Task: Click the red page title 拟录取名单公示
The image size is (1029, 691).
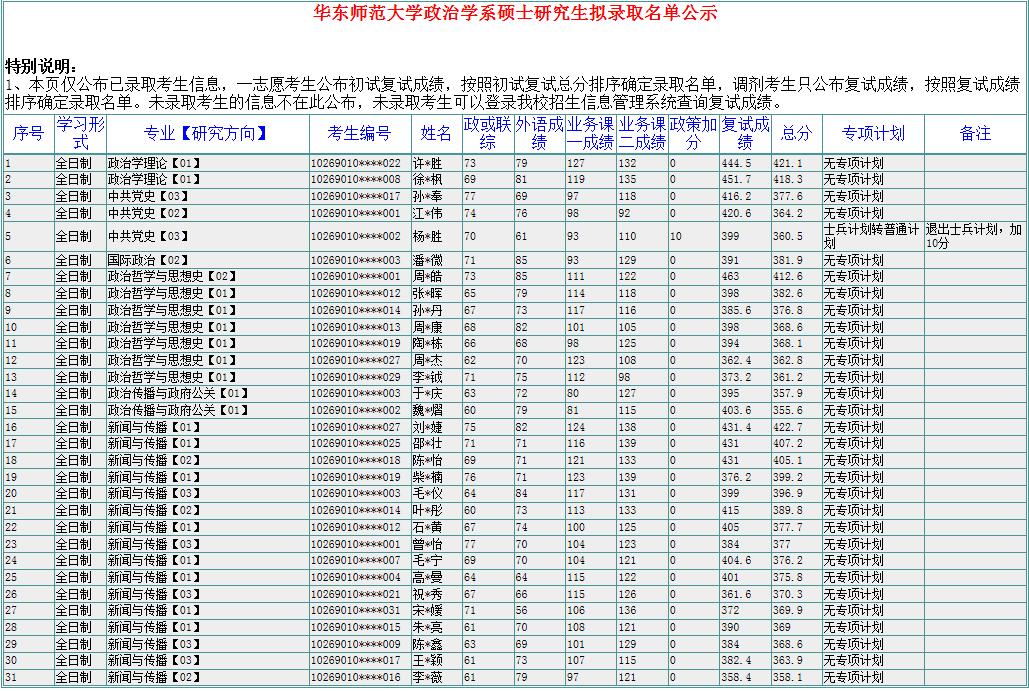Action: pos(515,13)
